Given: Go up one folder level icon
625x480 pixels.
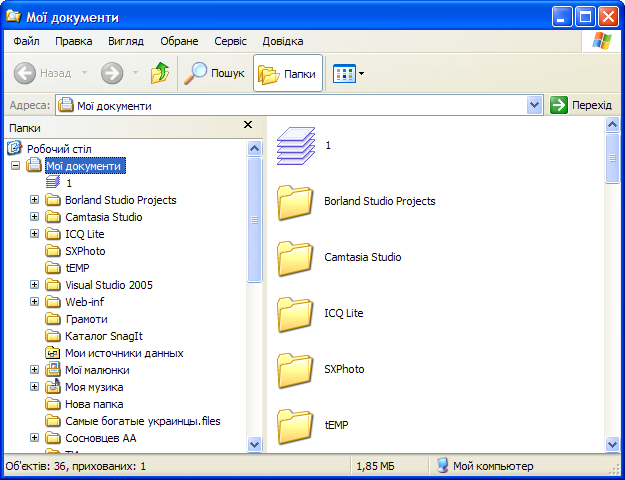Looking at the screenshot, I should 160,73.
